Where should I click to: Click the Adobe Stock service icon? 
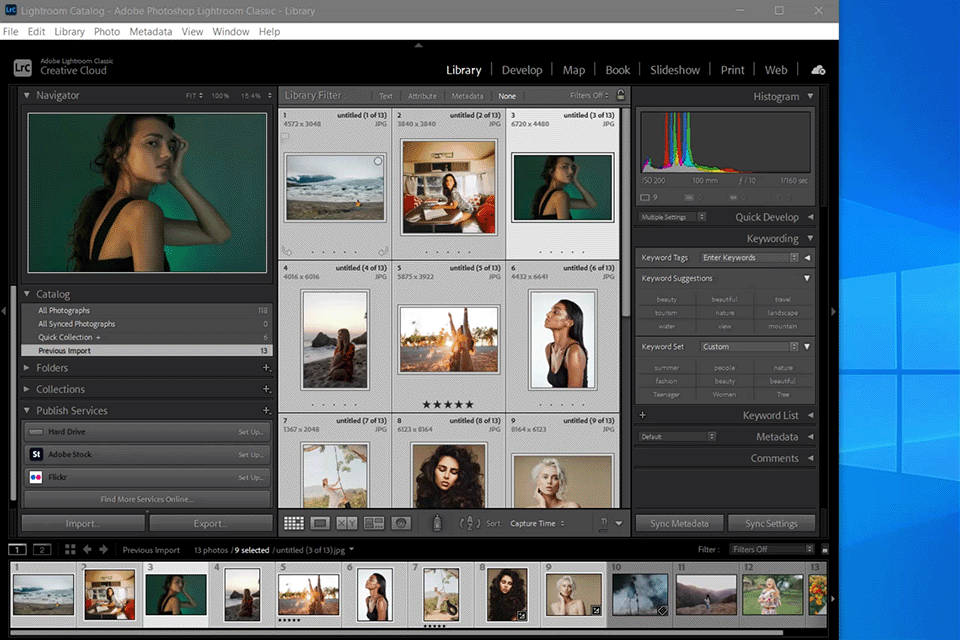[x=36, y=454]
